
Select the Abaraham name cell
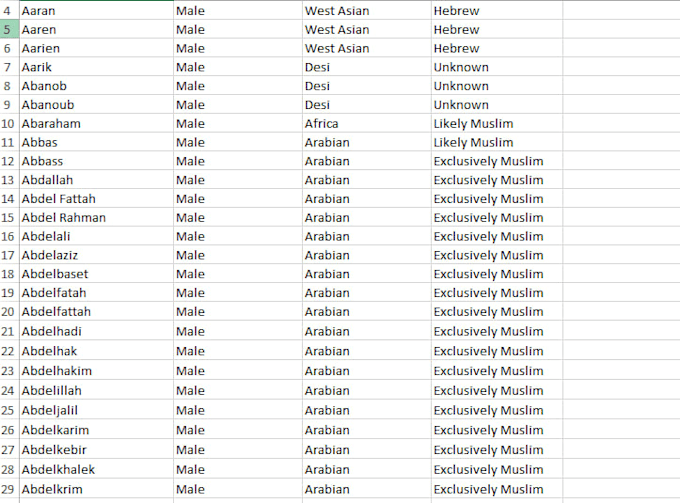[96, 124]
